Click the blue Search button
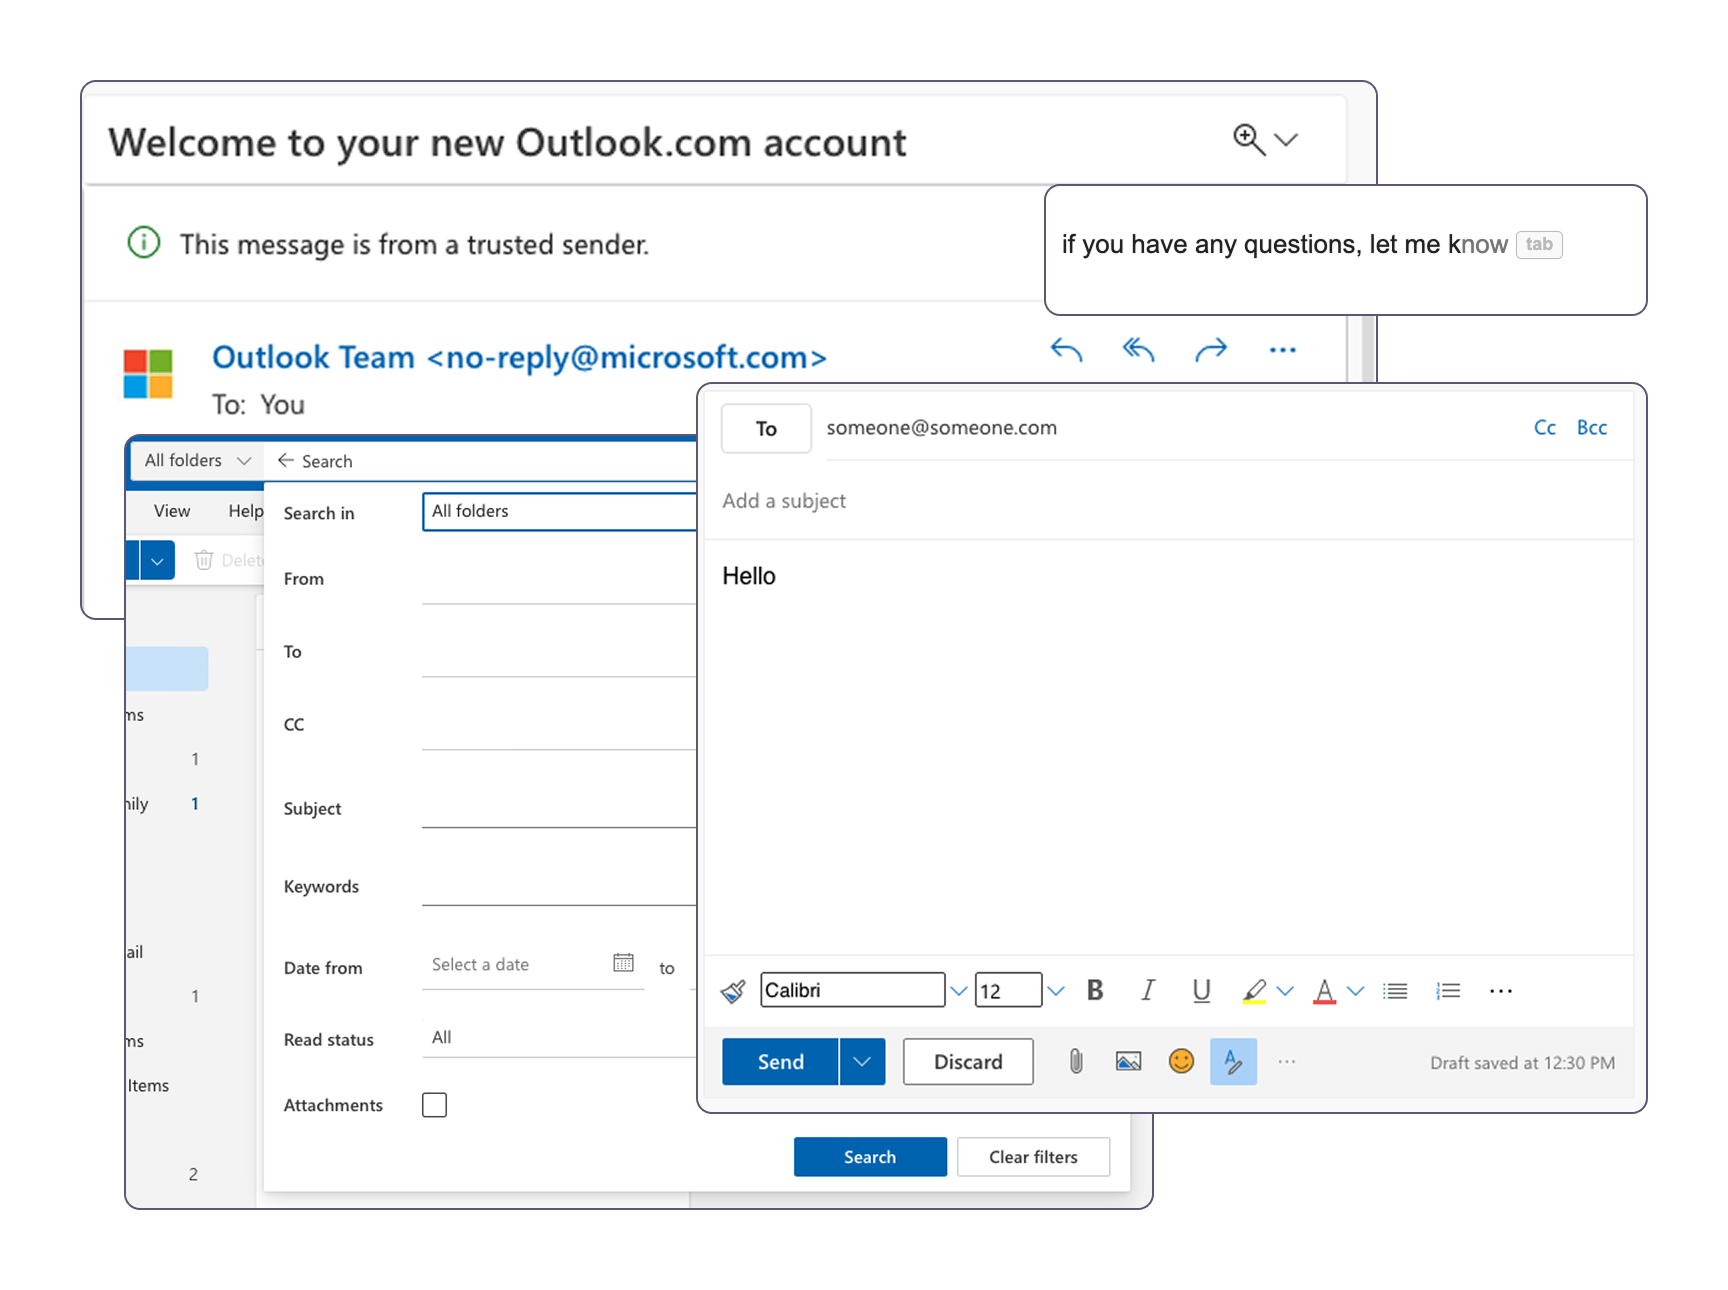Screen dimensions: 1728x1290 pos(870,1157)
